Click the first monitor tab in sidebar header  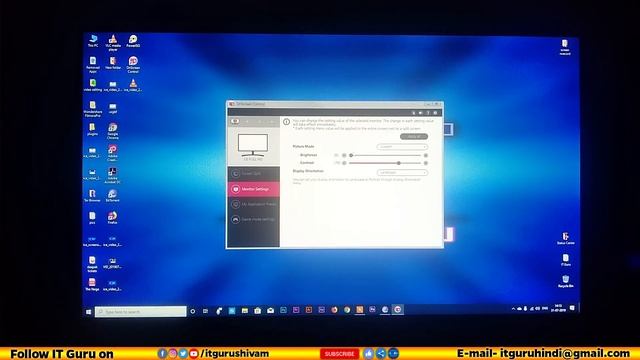coord(235,121)
